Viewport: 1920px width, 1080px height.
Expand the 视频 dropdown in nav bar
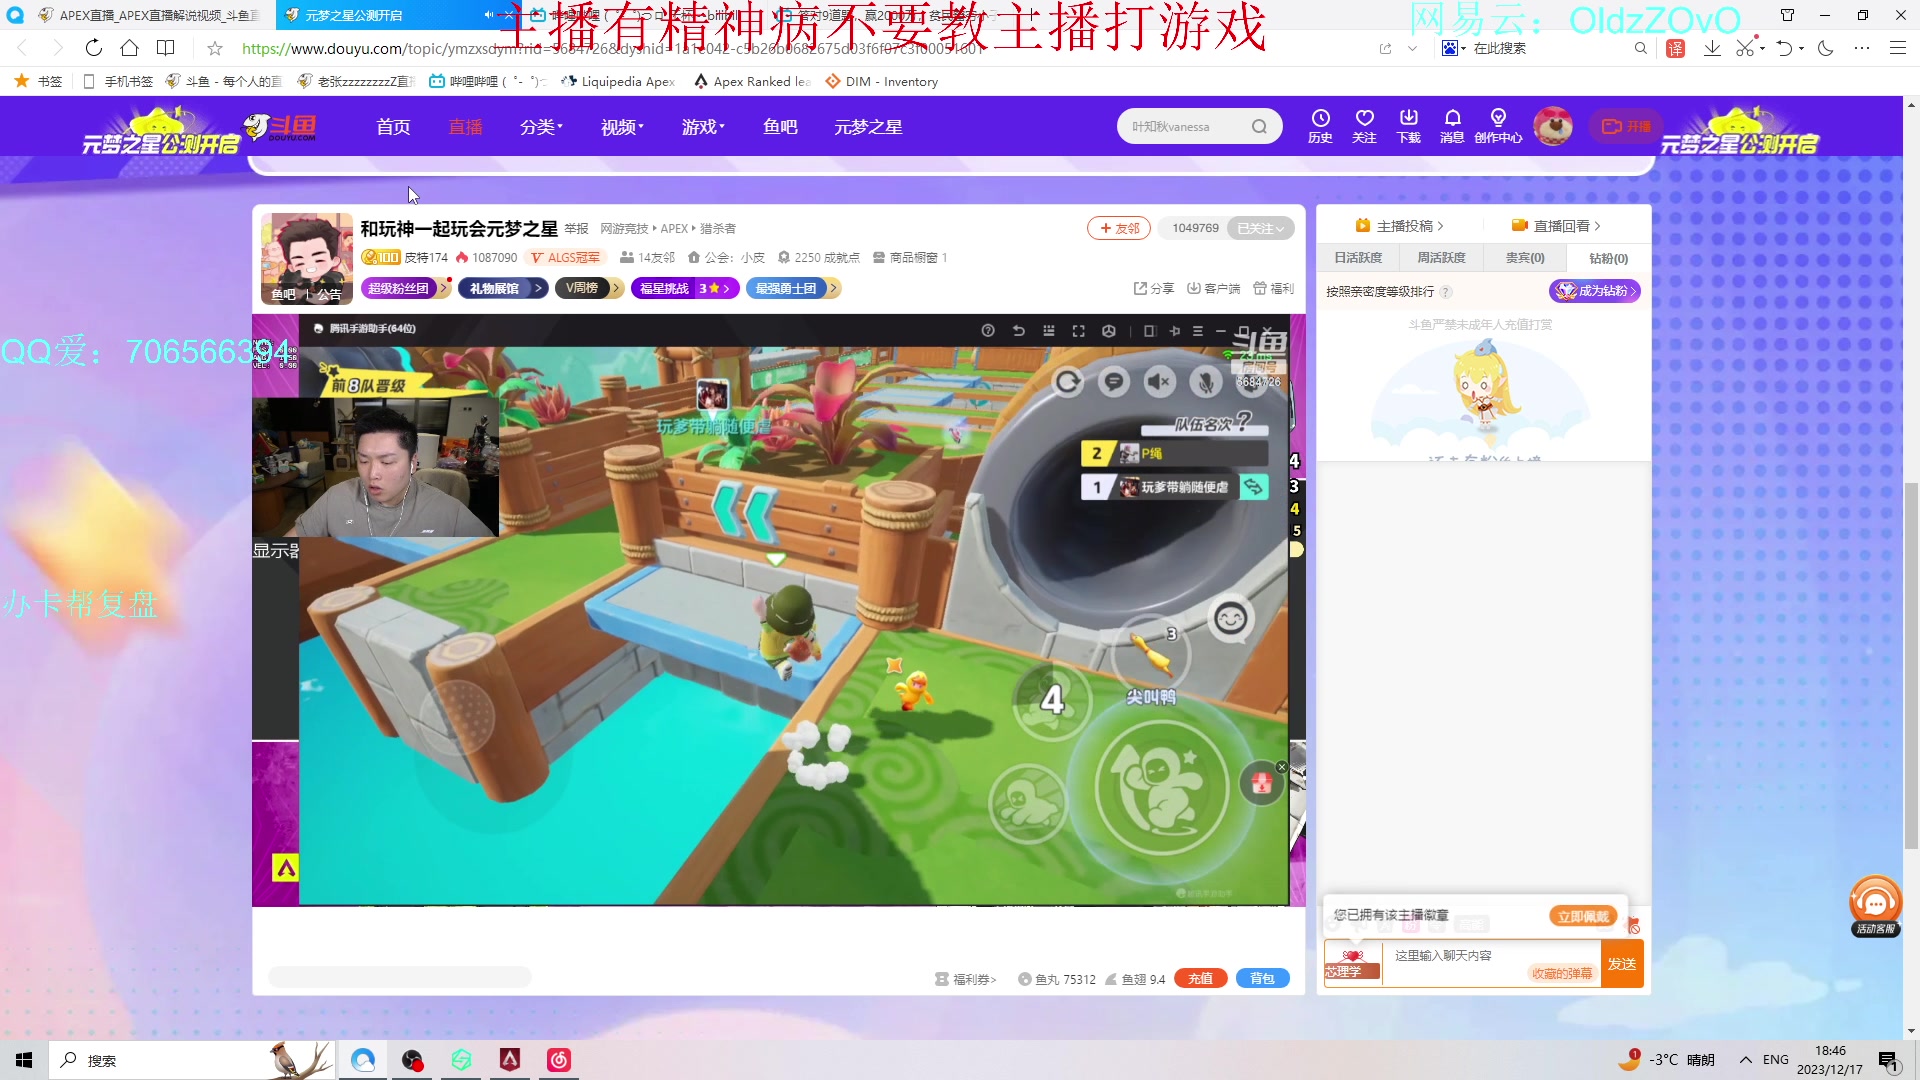(622, 127)
